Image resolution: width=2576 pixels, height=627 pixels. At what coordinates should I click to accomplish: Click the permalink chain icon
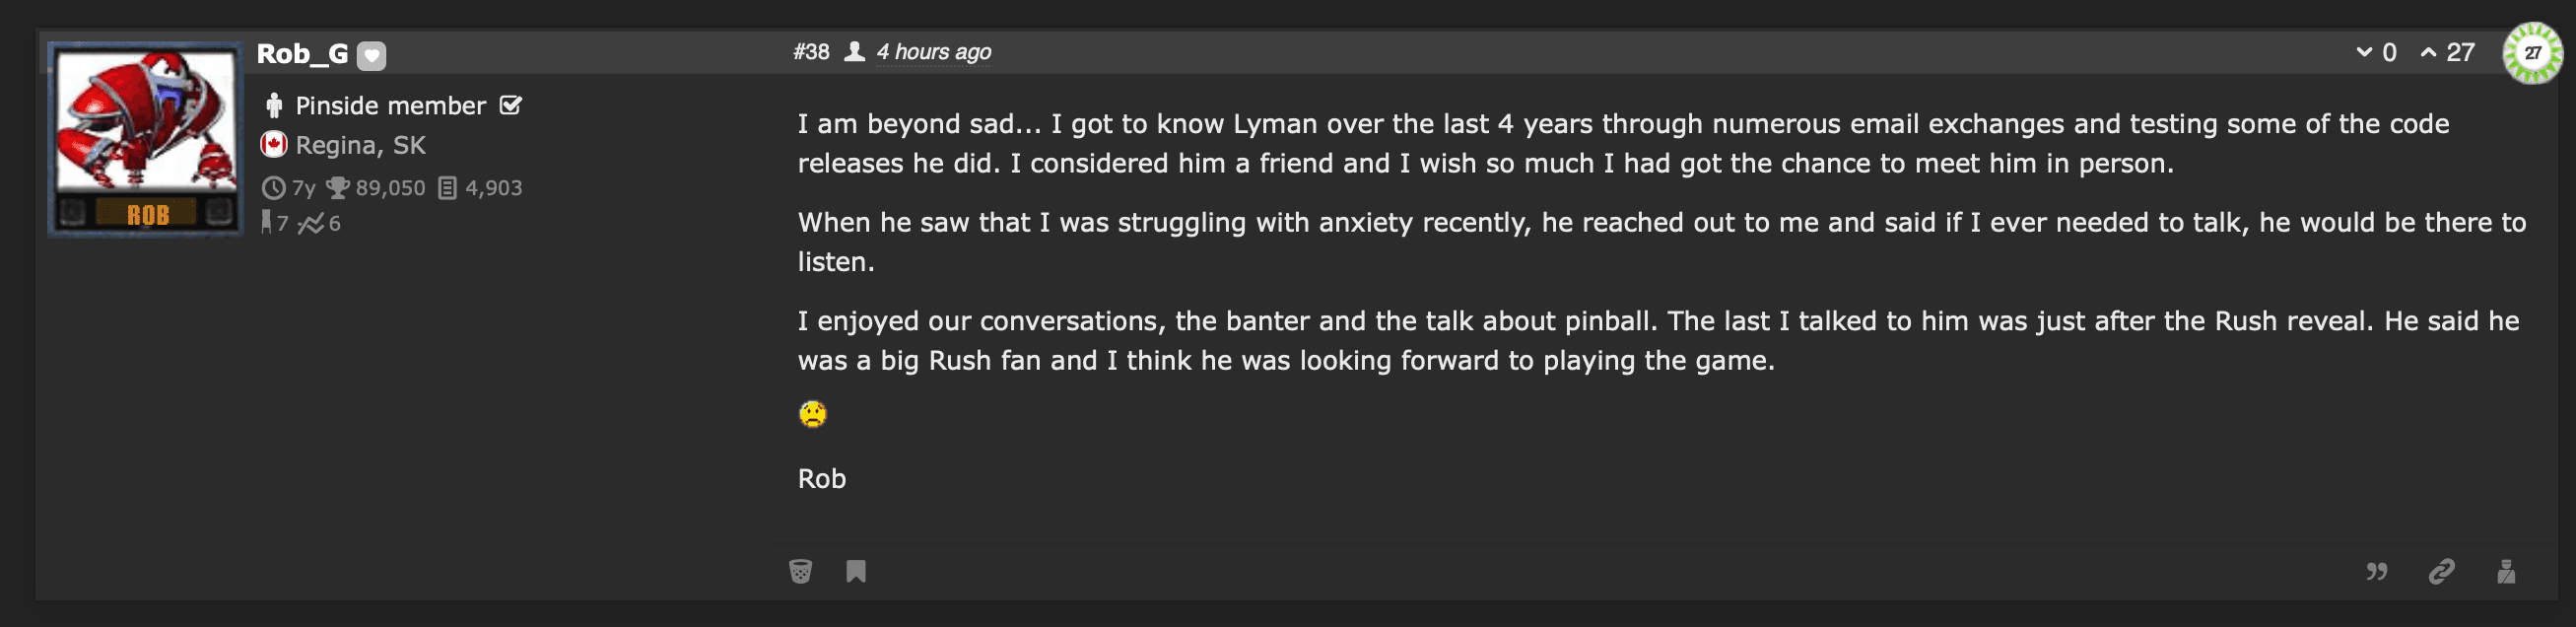click(2441, 572)
